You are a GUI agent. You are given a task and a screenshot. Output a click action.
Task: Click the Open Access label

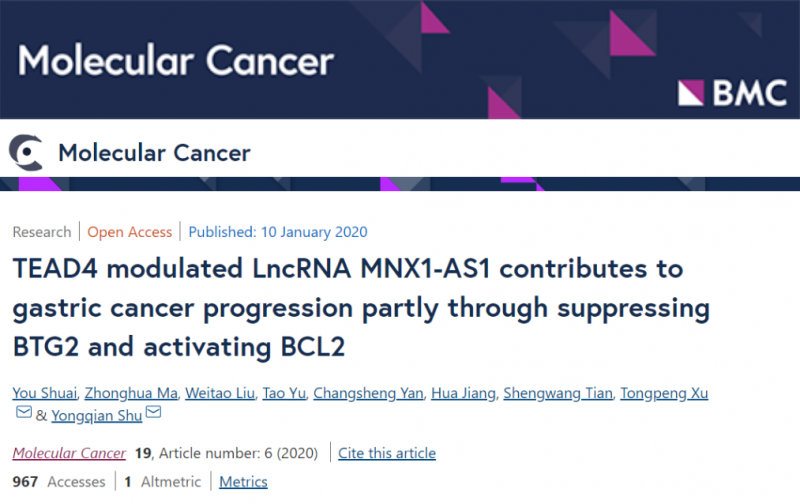click(x=129, y=232)
